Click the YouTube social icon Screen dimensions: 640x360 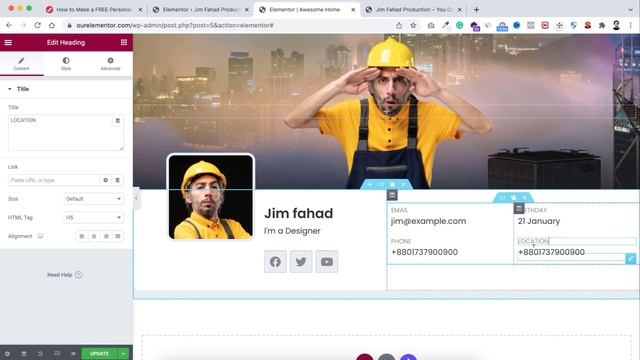[x=327, y=262]
